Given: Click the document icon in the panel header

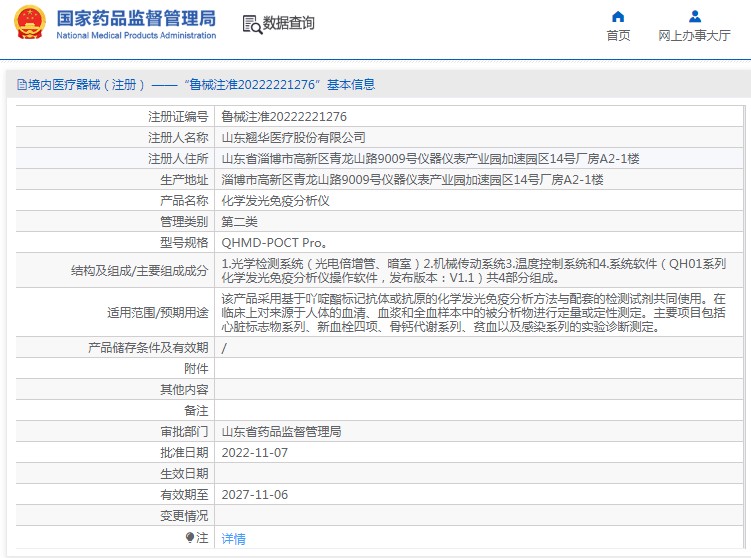Looking at the screenshot, I should point(10,85).
